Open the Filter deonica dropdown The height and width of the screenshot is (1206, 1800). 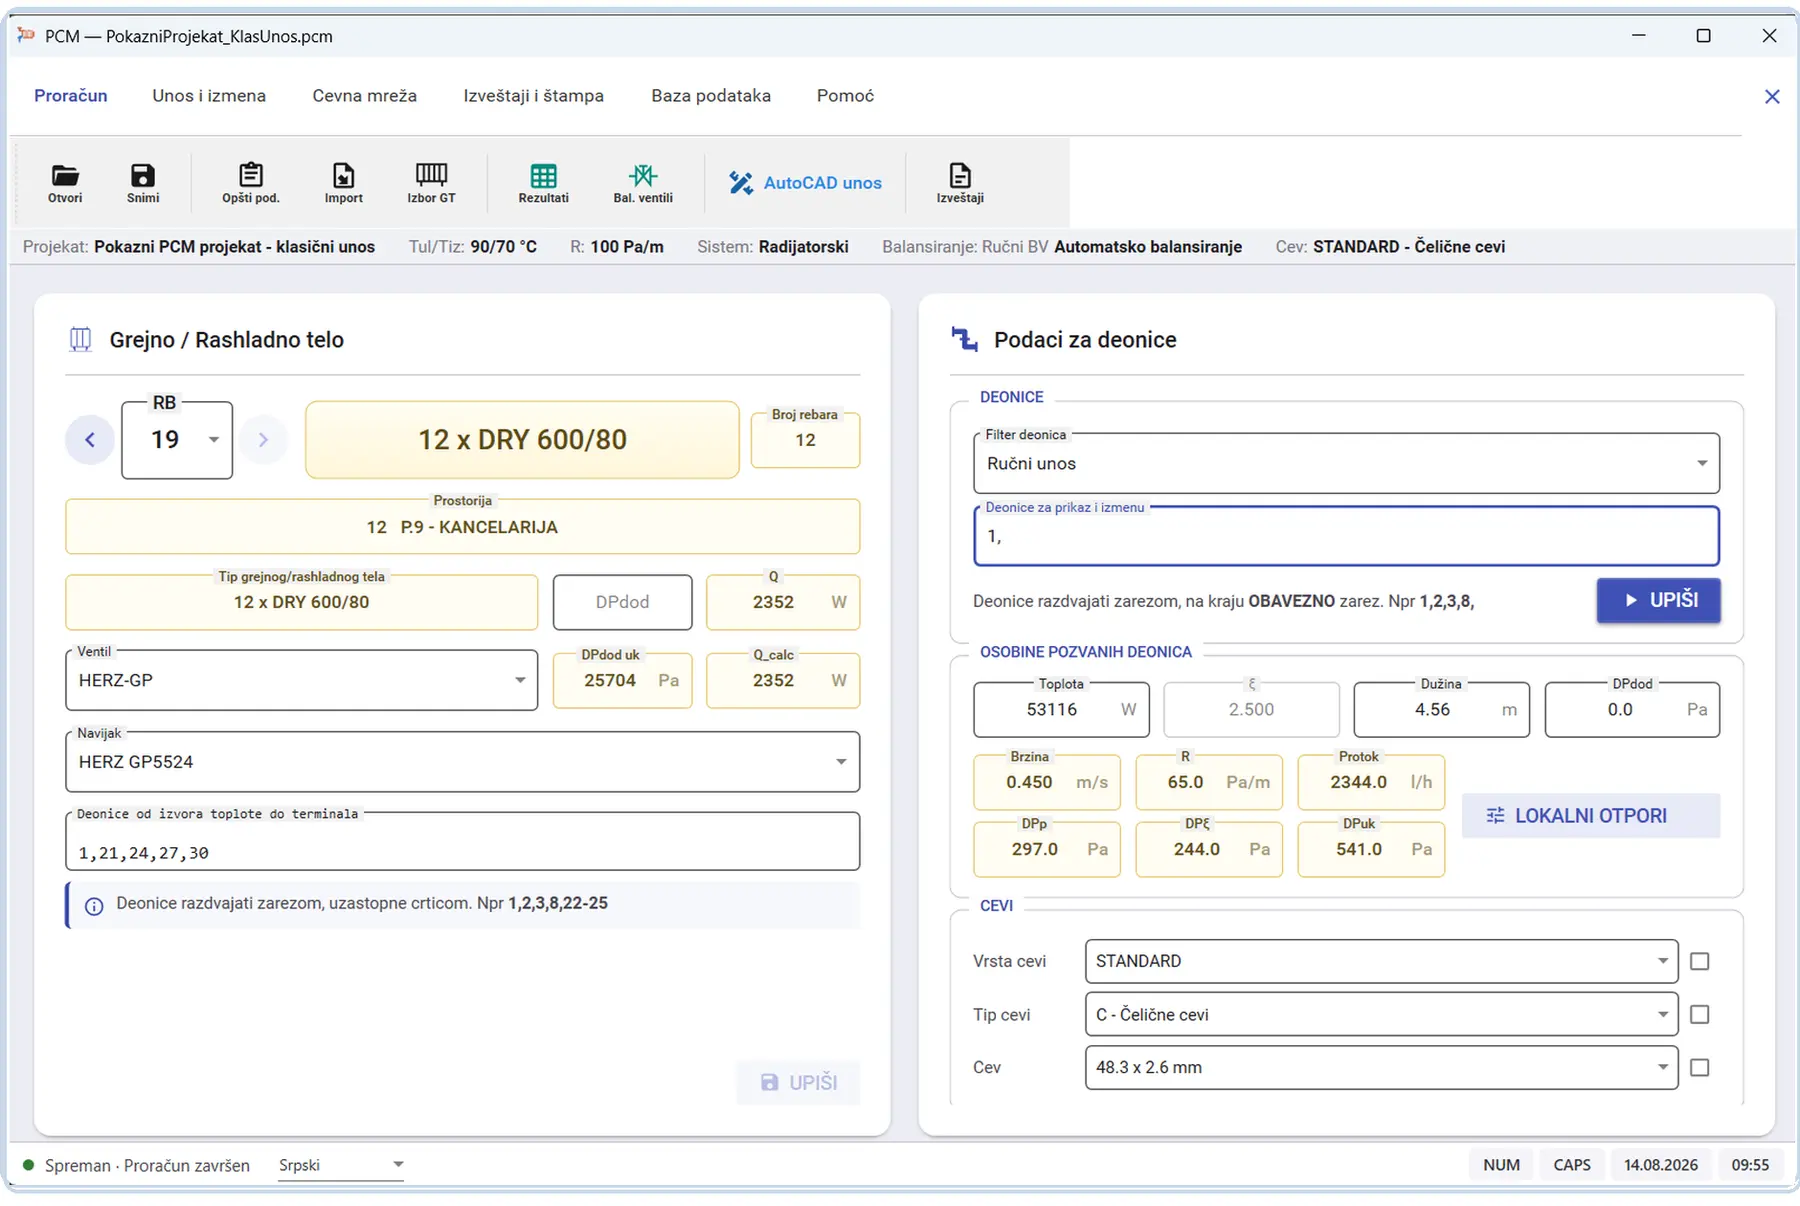1346,463
